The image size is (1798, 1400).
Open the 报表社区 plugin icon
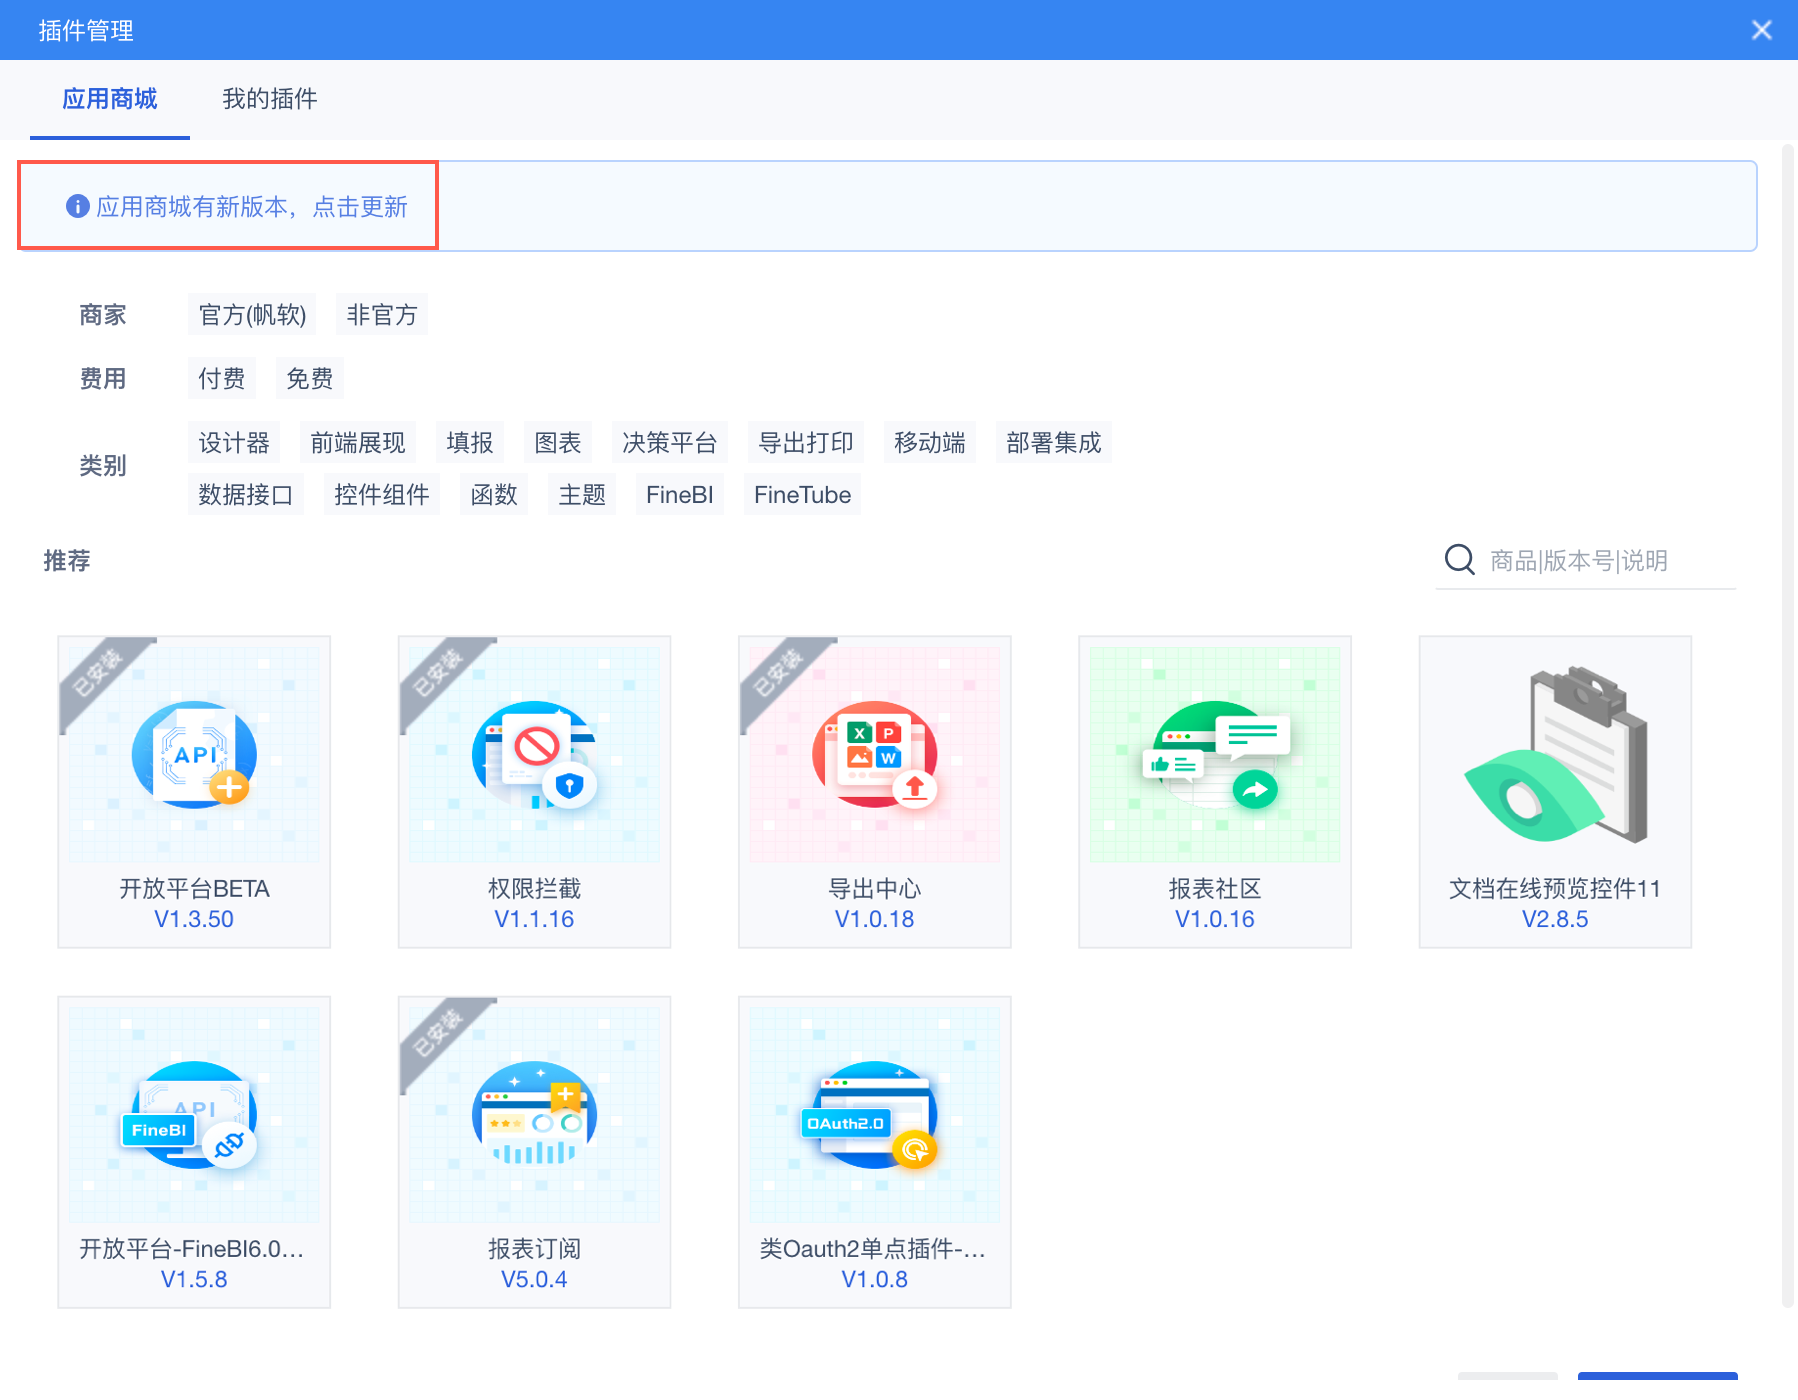(x=1215, y=754)
